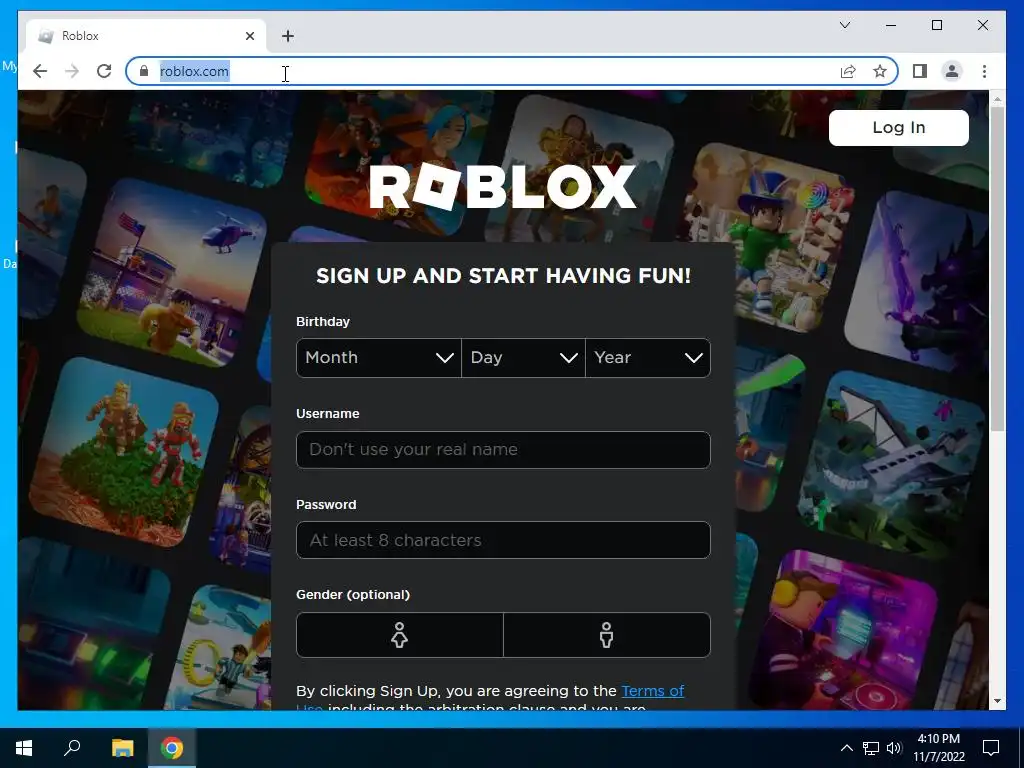Open the Windows Start menu
Screen dimensions: 1024x768
click(24, 748)
